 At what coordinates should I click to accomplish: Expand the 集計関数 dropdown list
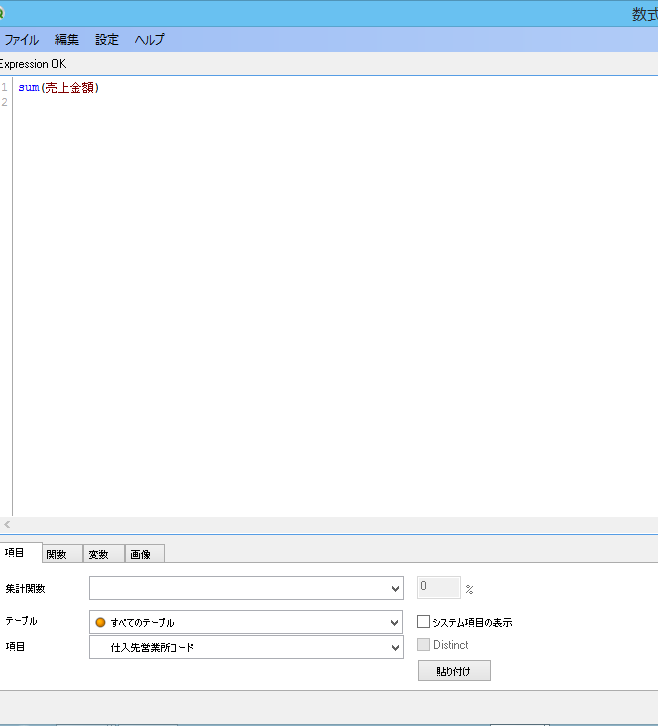(395, 589)
